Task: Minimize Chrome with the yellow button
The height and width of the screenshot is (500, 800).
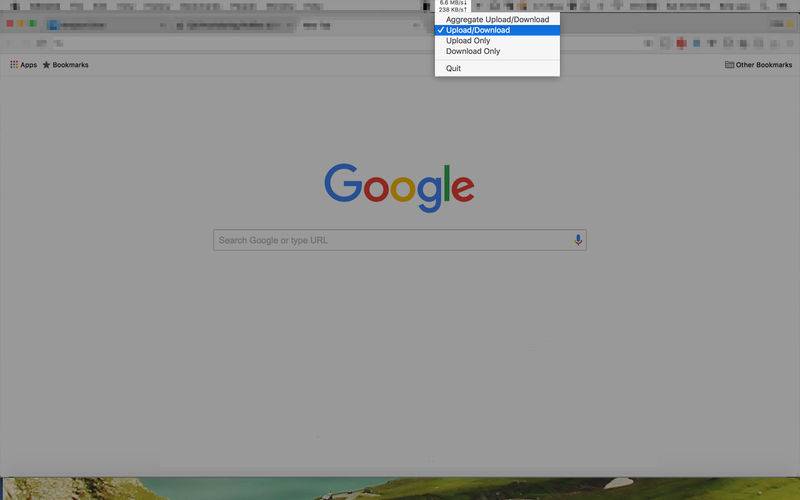Action: pyautogui.click(x=21, y=23)
